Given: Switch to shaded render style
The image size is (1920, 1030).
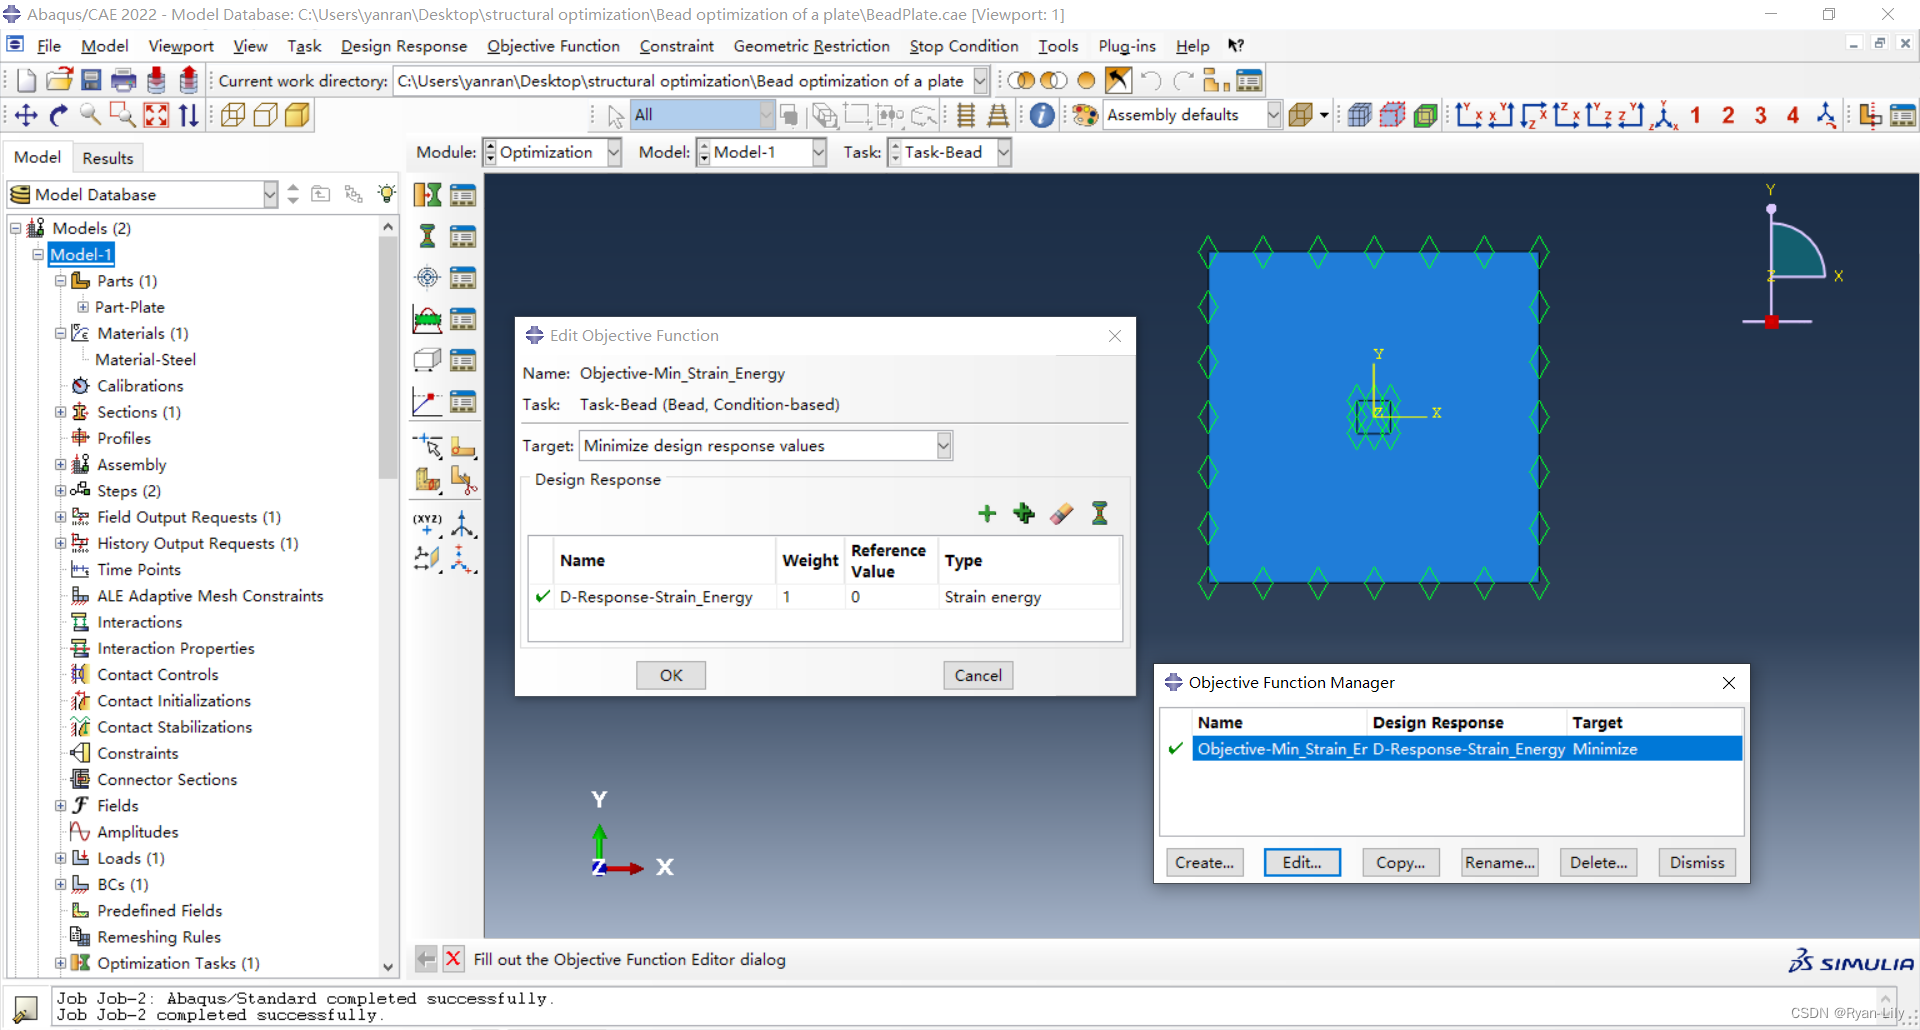Looking at the screenshot, I should tap(298, 115).
